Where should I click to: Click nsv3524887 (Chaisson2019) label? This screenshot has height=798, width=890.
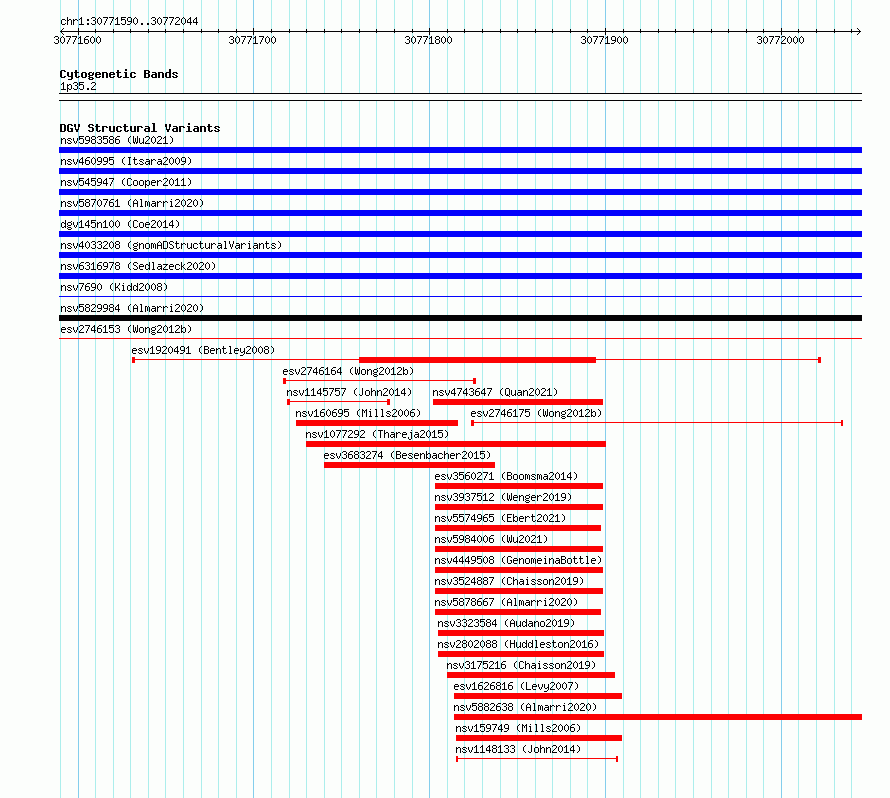(x=509, y=581)
